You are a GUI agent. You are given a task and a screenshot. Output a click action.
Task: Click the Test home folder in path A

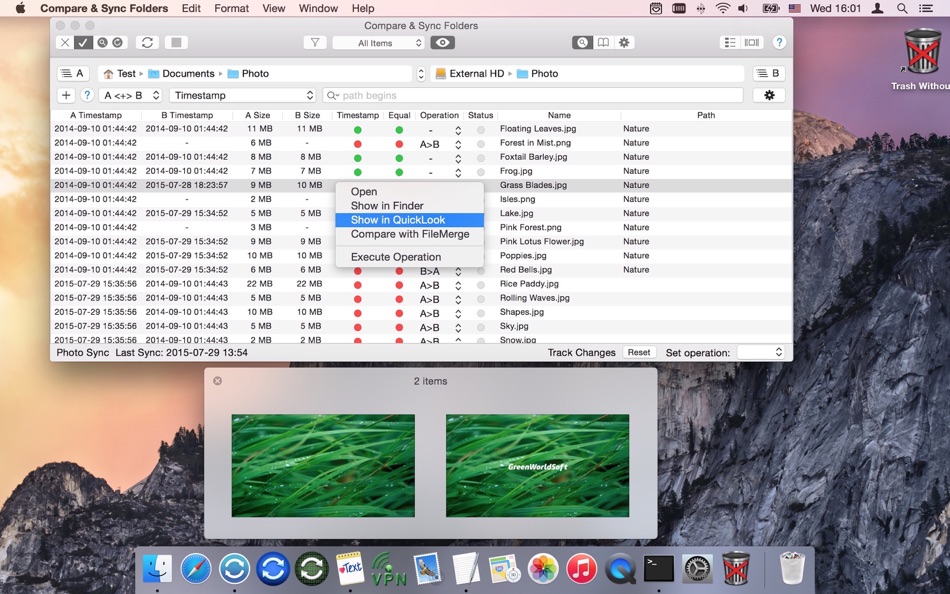[119, 73]
